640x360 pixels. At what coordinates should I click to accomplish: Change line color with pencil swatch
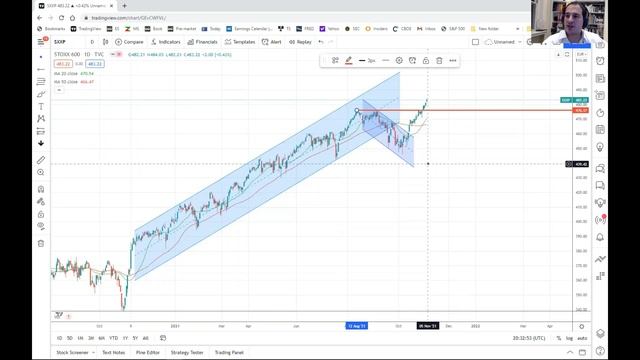tap(349, 60)
